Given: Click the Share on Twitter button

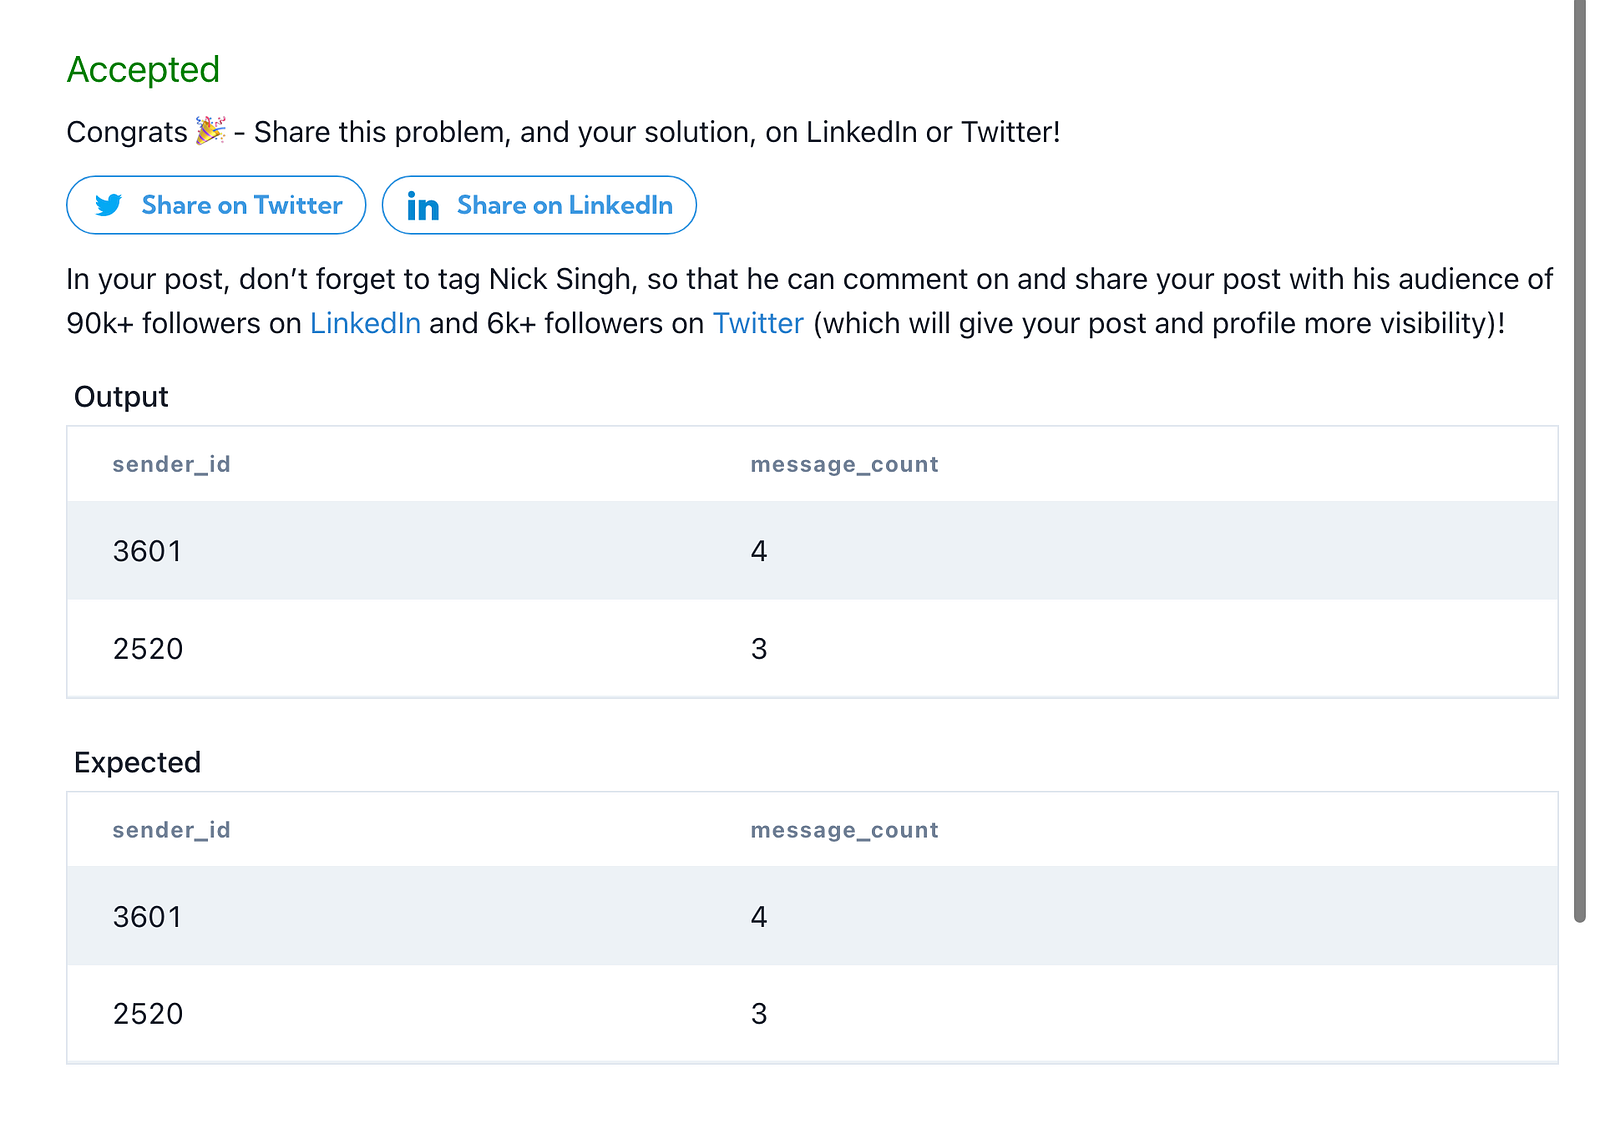Looking at the screenshot, I should (x=216, y=205).
